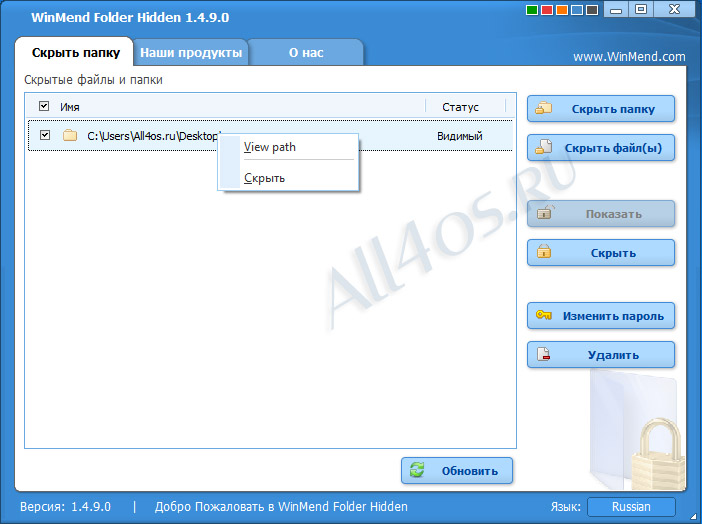The width and height of the screenshot is (702, 524).
Task: Click the Видимый status cell
Action: tap(459, 136)
